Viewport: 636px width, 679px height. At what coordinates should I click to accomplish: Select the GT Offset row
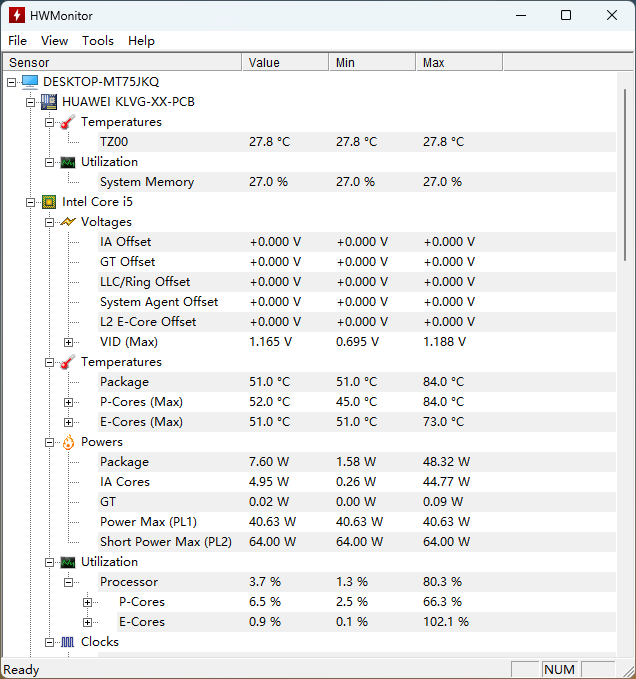(357, 262)
